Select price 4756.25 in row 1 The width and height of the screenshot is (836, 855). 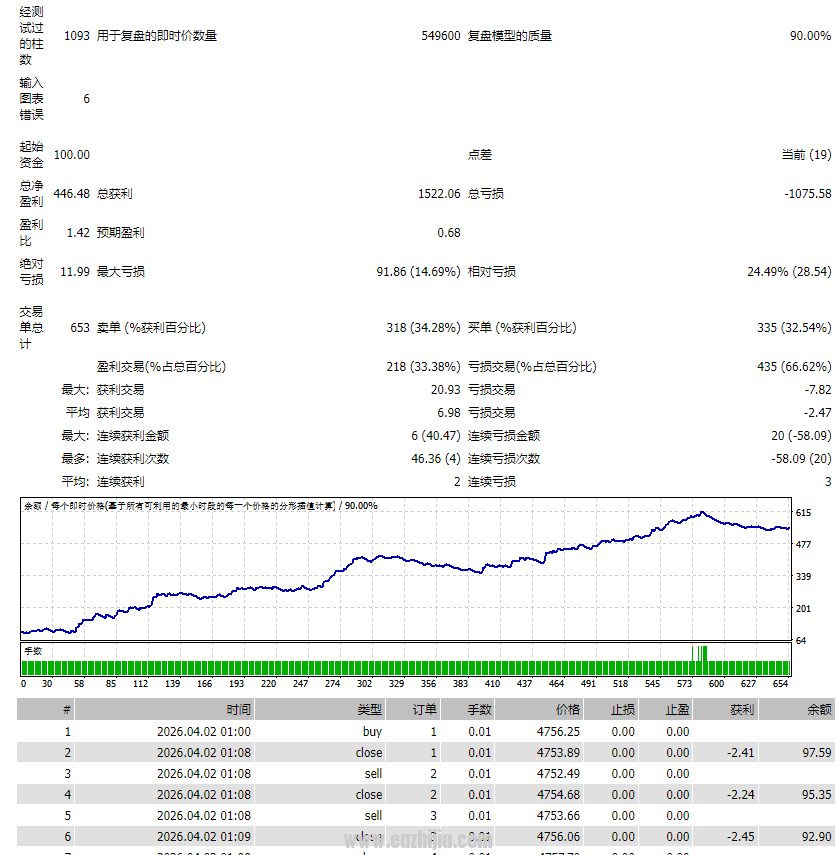[x=558, y=732]
